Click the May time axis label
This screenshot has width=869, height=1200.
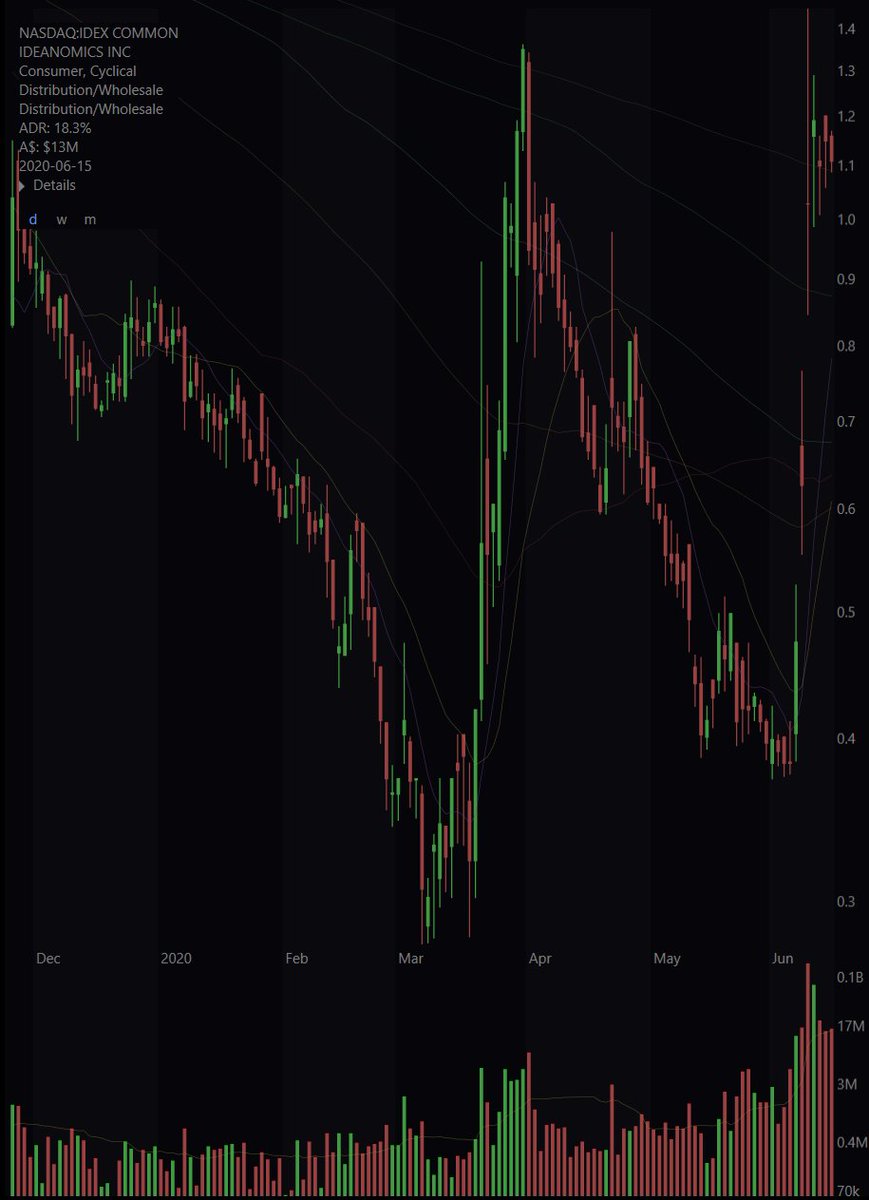tap(667, 959)
